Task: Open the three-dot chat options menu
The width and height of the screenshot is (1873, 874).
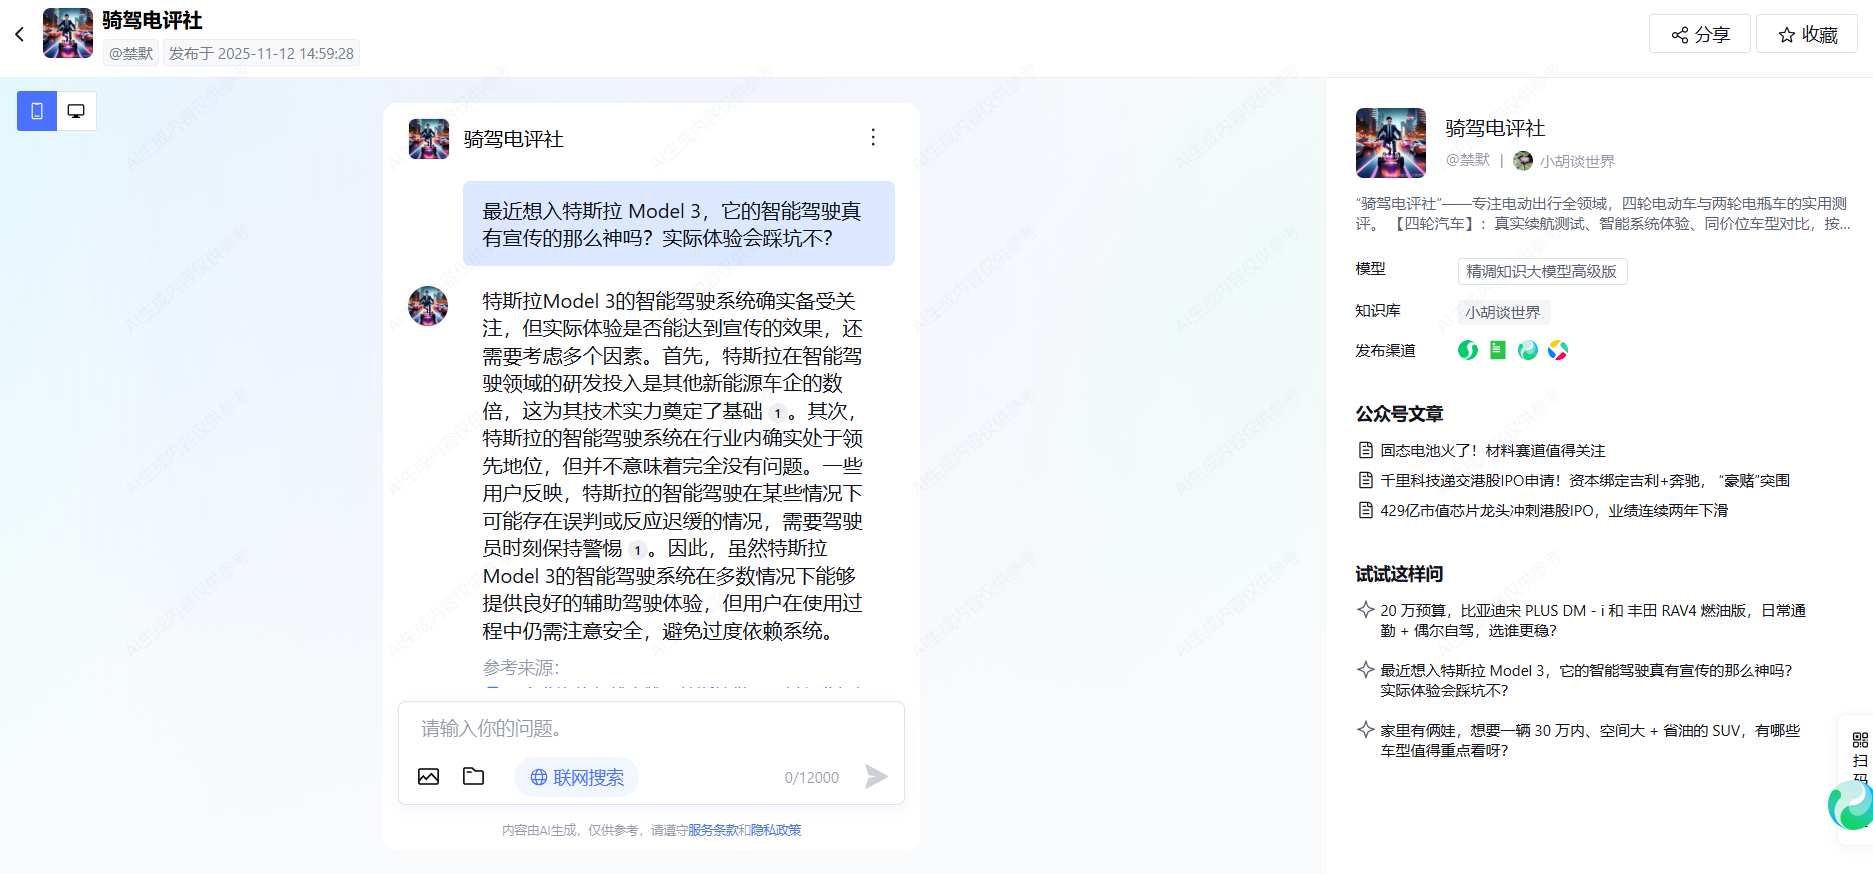Action: [x=873, y=137]
